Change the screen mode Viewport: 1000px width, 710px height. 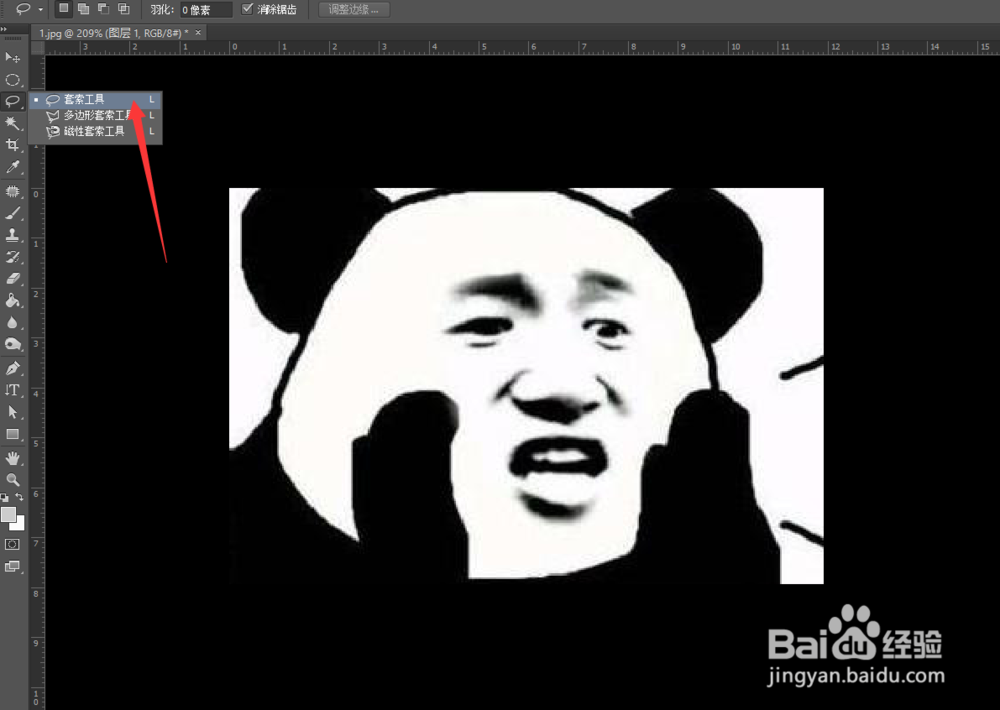click(x=12, y=566)
